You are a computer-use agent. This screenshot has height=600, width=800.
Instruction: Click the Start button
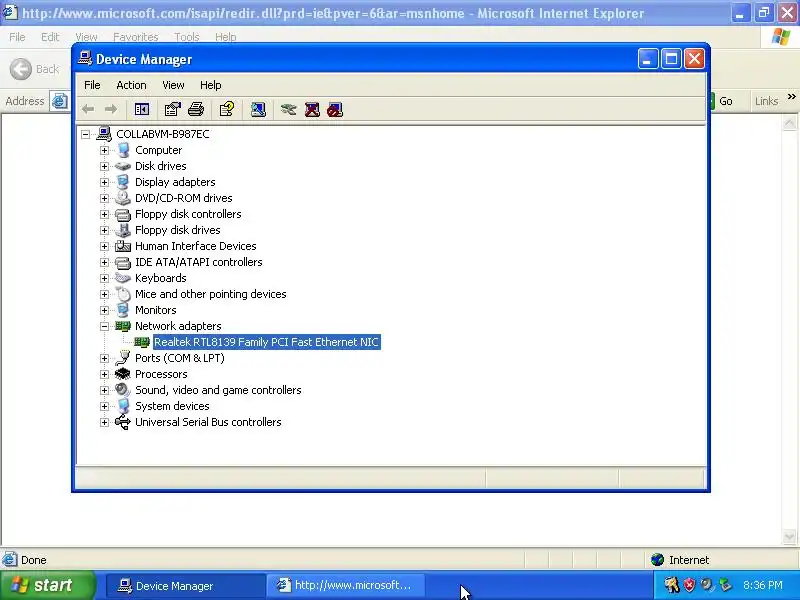[48, 585]
